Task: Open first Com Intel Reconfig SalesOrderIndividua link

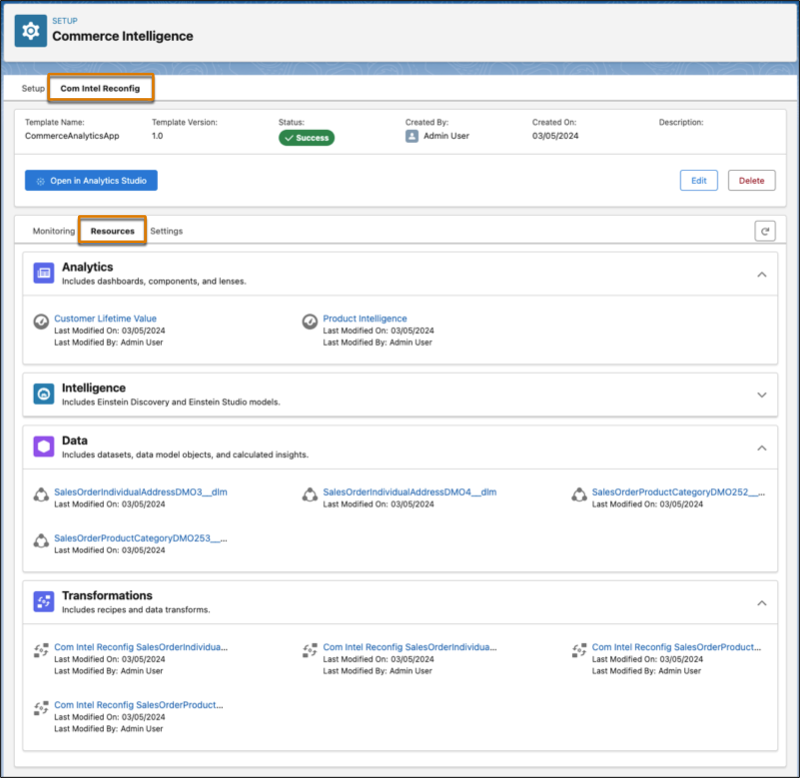Action: point(141,647)
